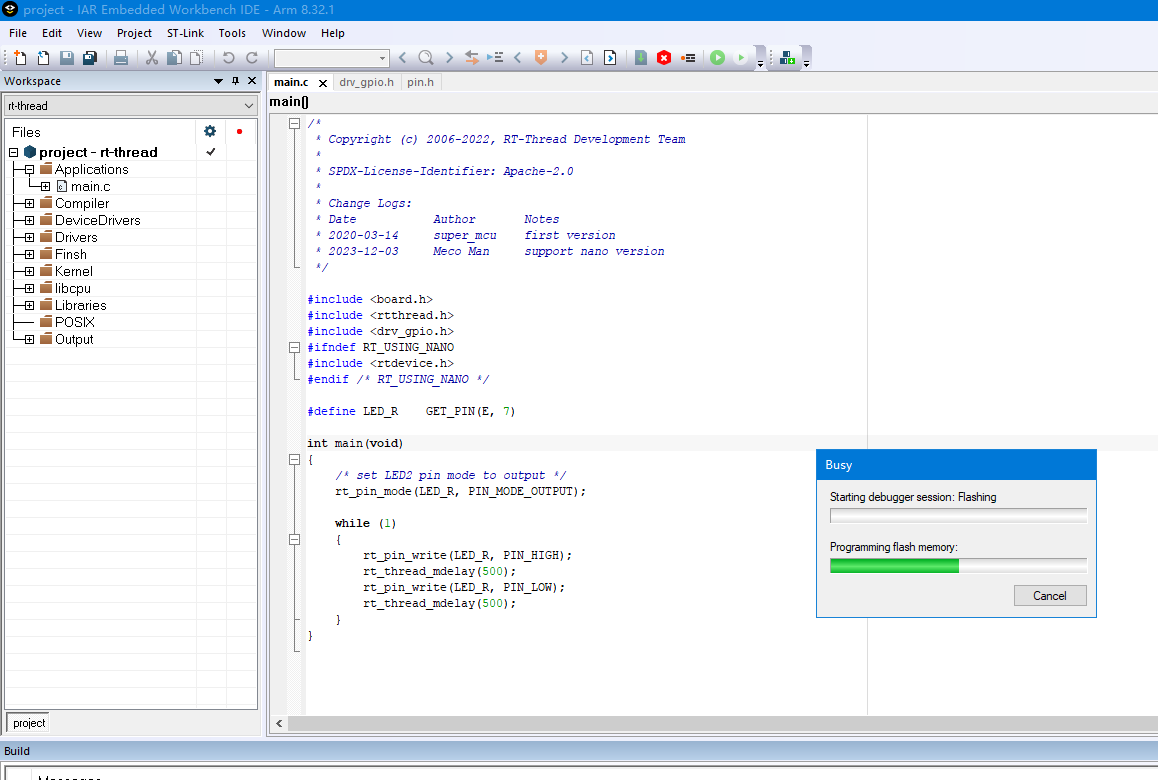Expand the main.c file node
Image resolution: width=1158 pixels, height=780 pixels.
point(45,186)
